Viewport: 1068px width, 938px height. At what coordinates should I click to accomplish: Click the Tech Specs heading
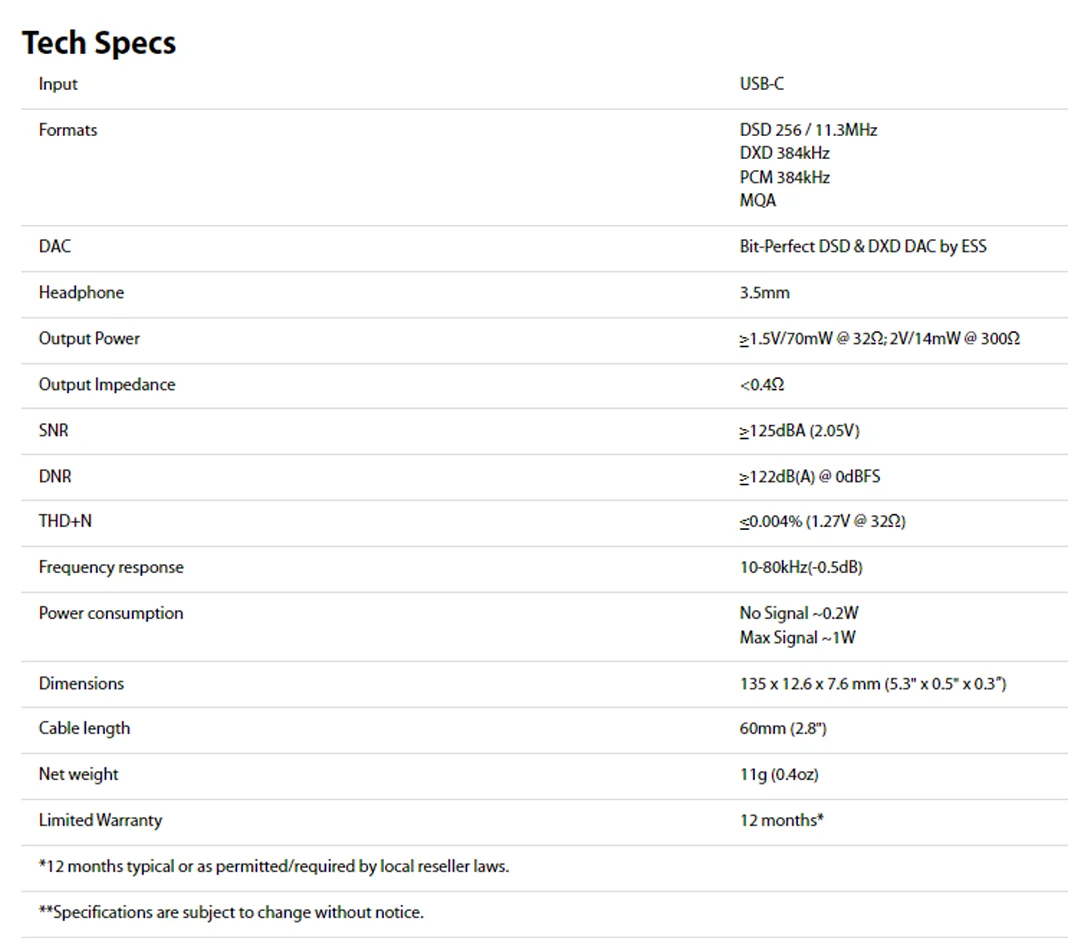[x=98, y=43]
